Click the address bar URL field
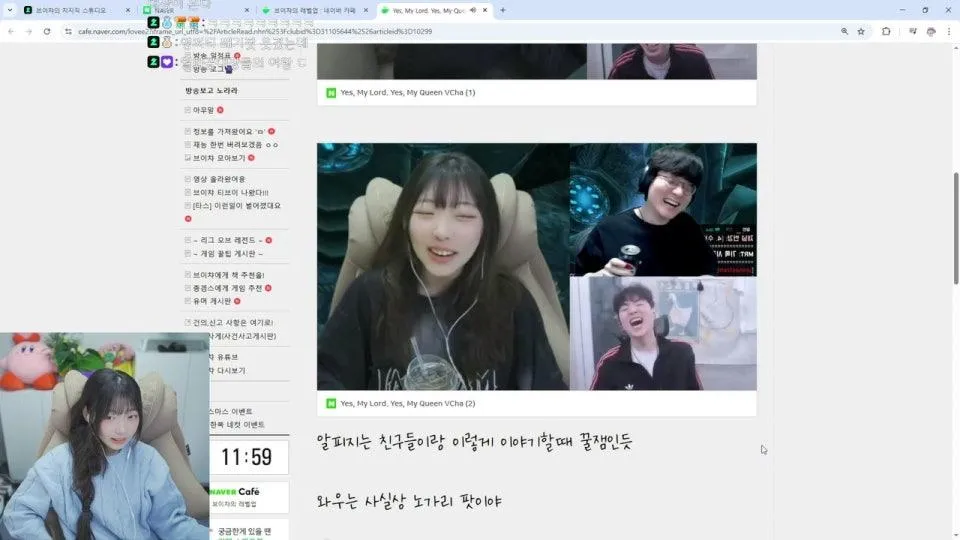960x540 pixels. 453,31
